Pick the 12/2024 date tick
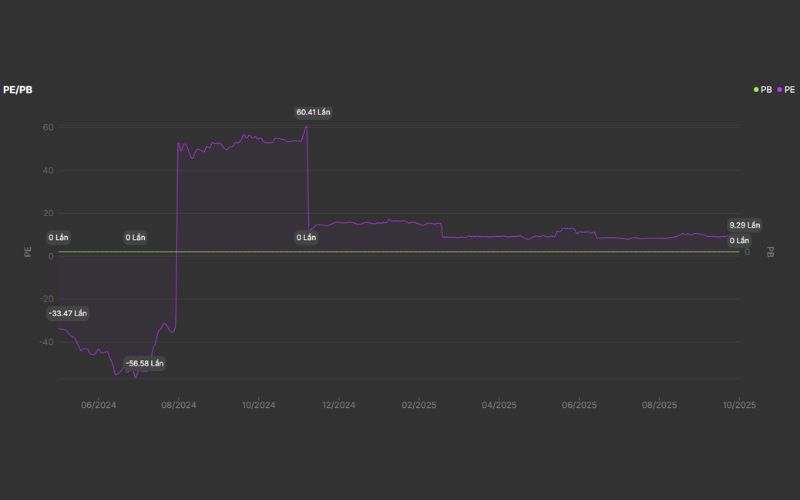Image resolution: width=800 pixels, height=500 pixels. 338,405
